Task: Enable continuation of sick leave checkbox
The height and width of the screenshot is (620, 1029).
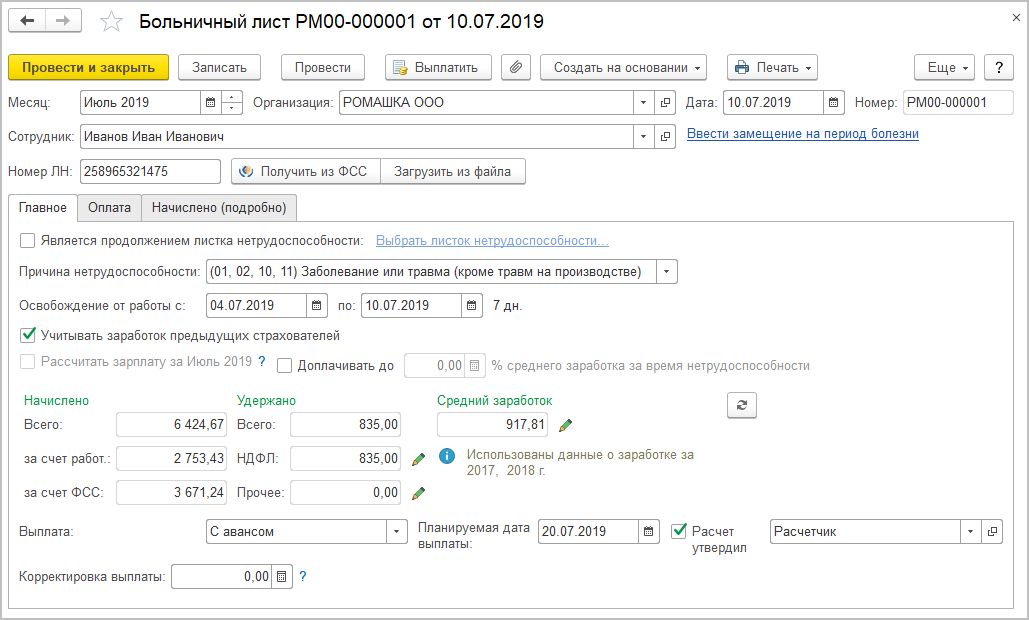Action: (x=27, y=240)
